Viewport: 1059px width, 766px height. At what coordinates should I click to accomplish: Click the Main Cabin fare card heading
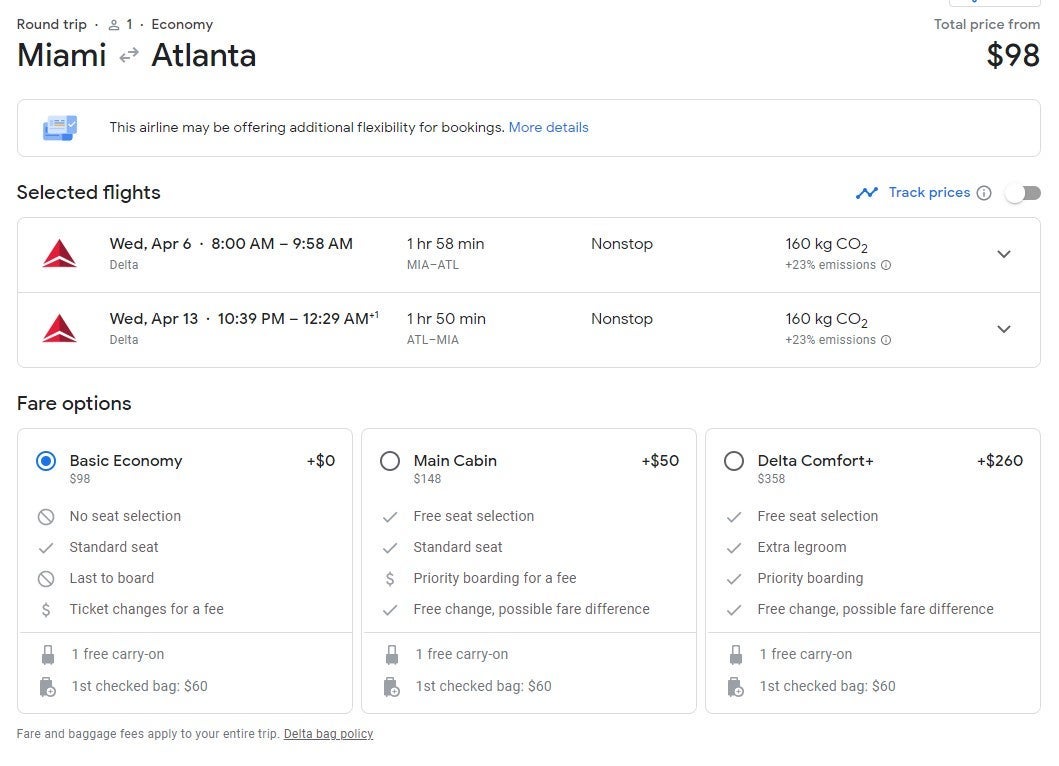pyautogui.click(x=455, y=461)
